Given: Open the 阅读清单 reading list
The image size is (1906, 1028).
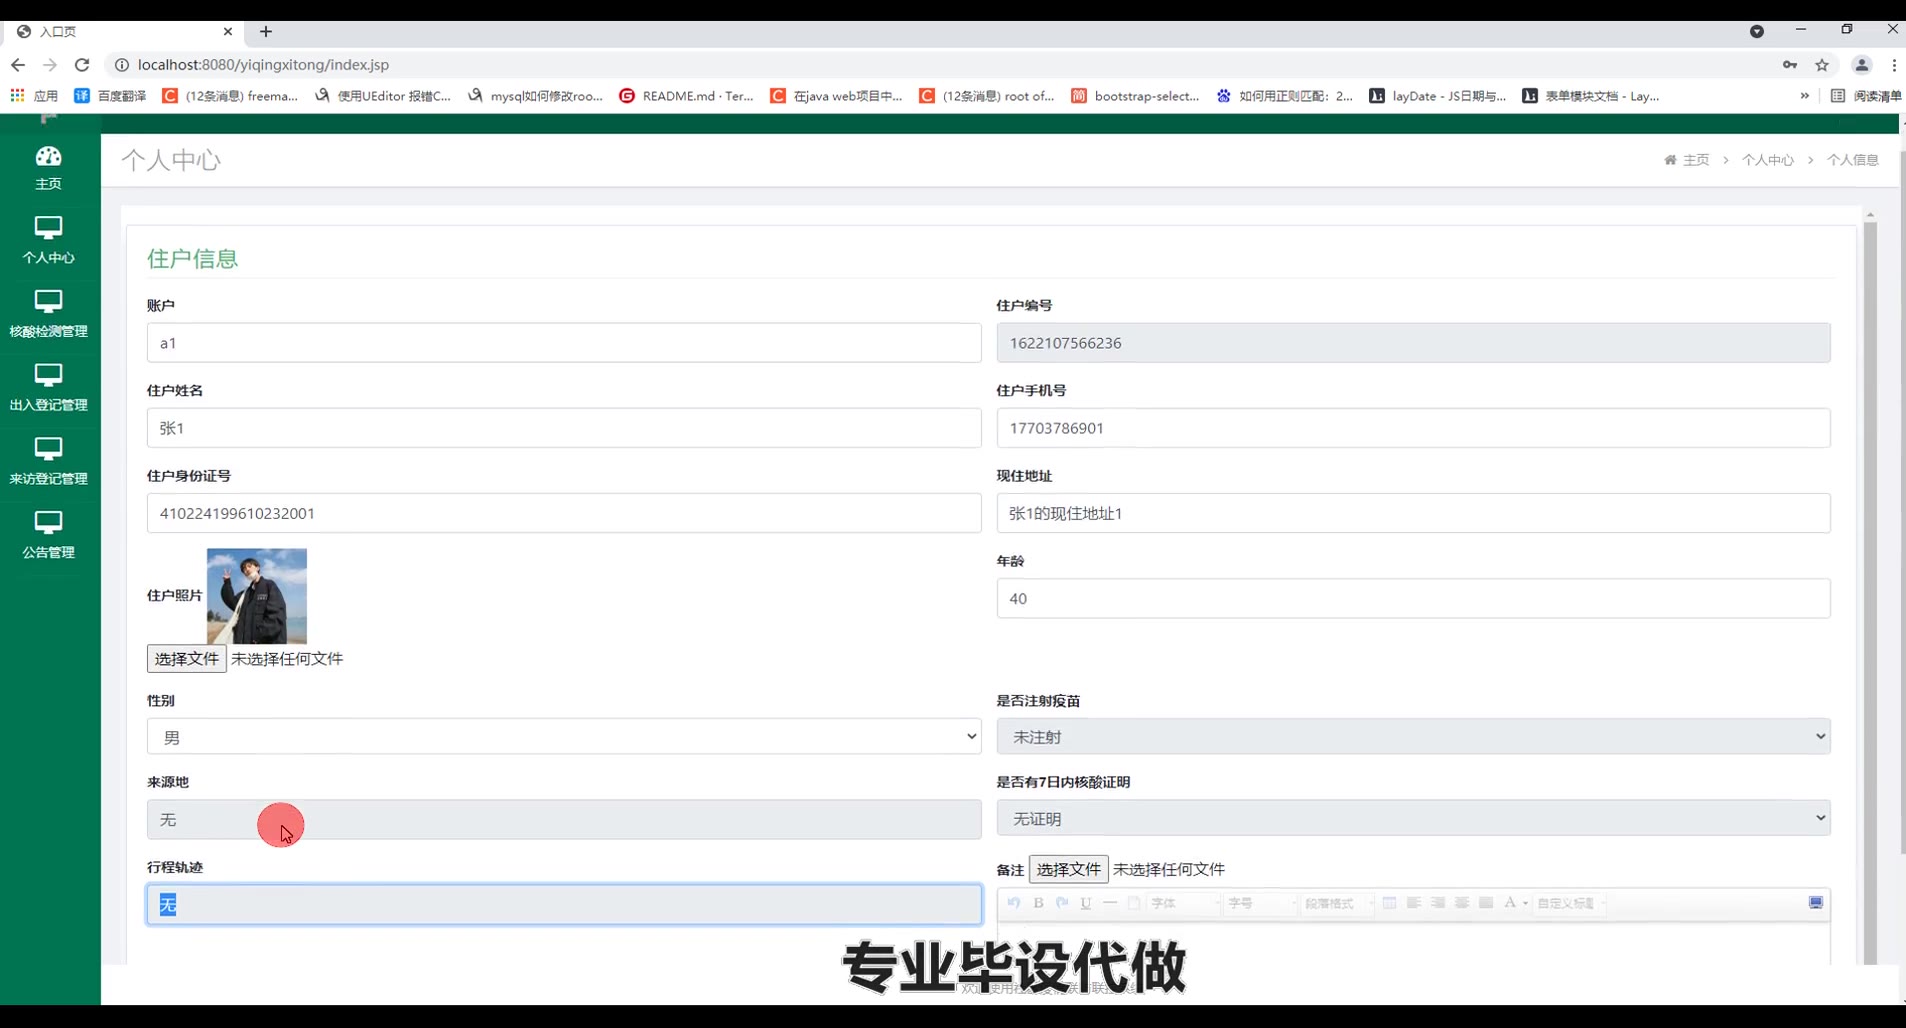Looking at the screenshot, I should coord(1866,96).
